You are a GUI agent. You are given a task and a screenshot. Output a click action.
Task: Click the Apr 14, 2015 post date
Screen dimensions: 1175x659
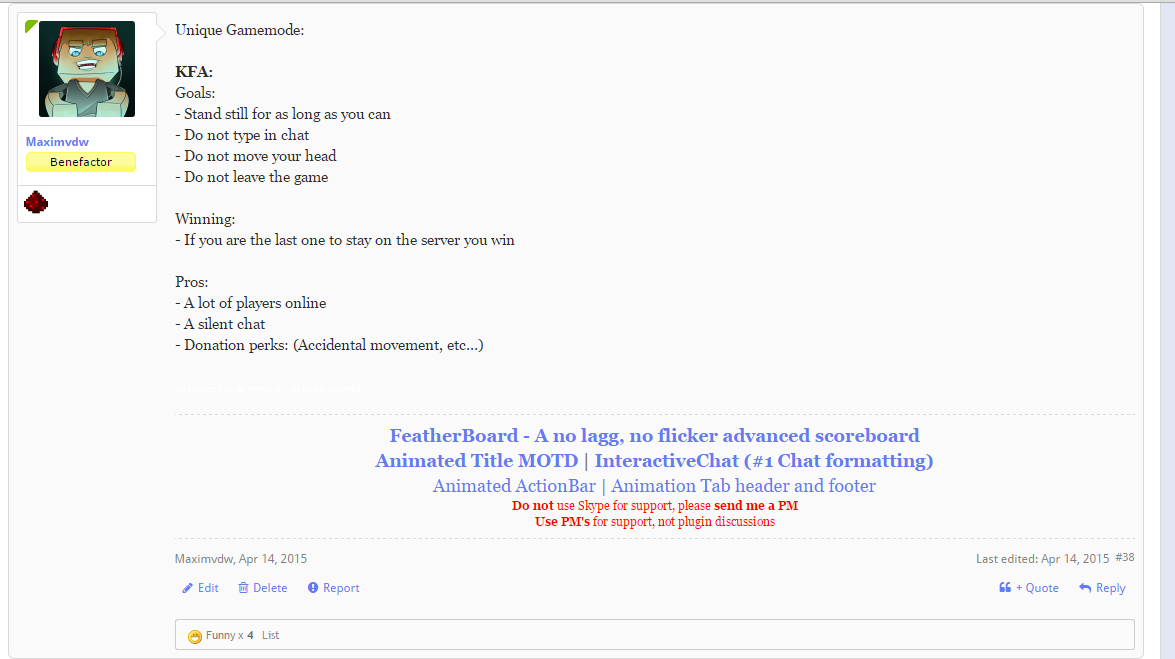[x=273, y=559]
